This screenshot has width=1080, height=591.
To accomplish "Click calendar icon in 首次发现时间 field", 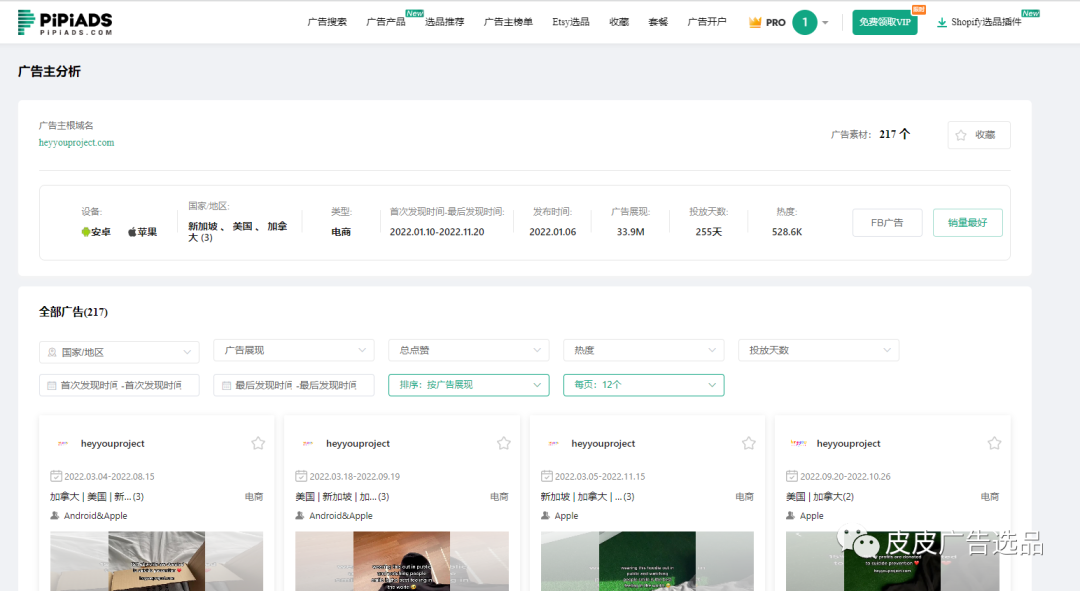I will click(x=52, y=386).
